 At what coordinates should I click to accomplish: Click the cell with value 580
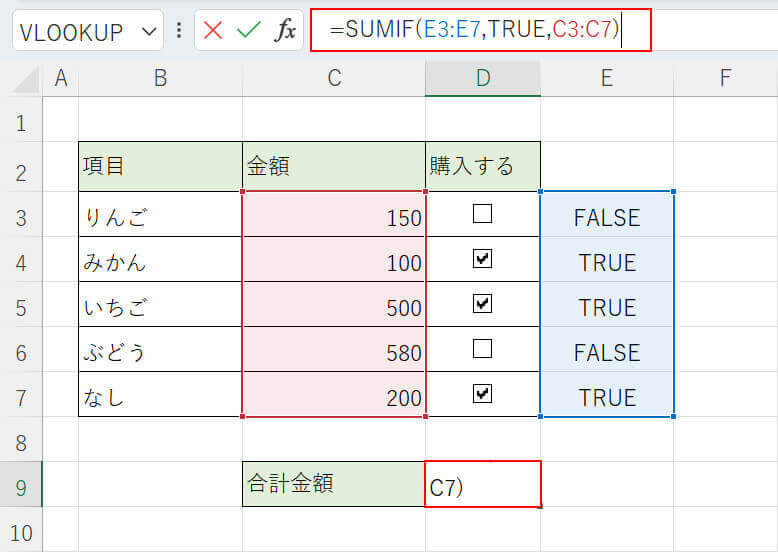point(334,350)
